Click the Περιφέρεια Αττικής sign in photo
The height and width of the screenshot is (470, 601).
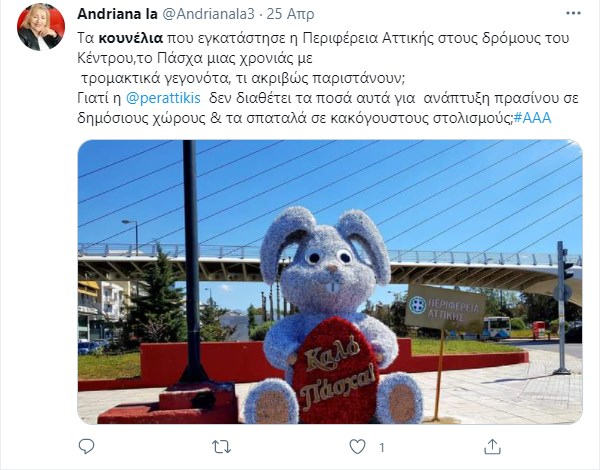445,309
